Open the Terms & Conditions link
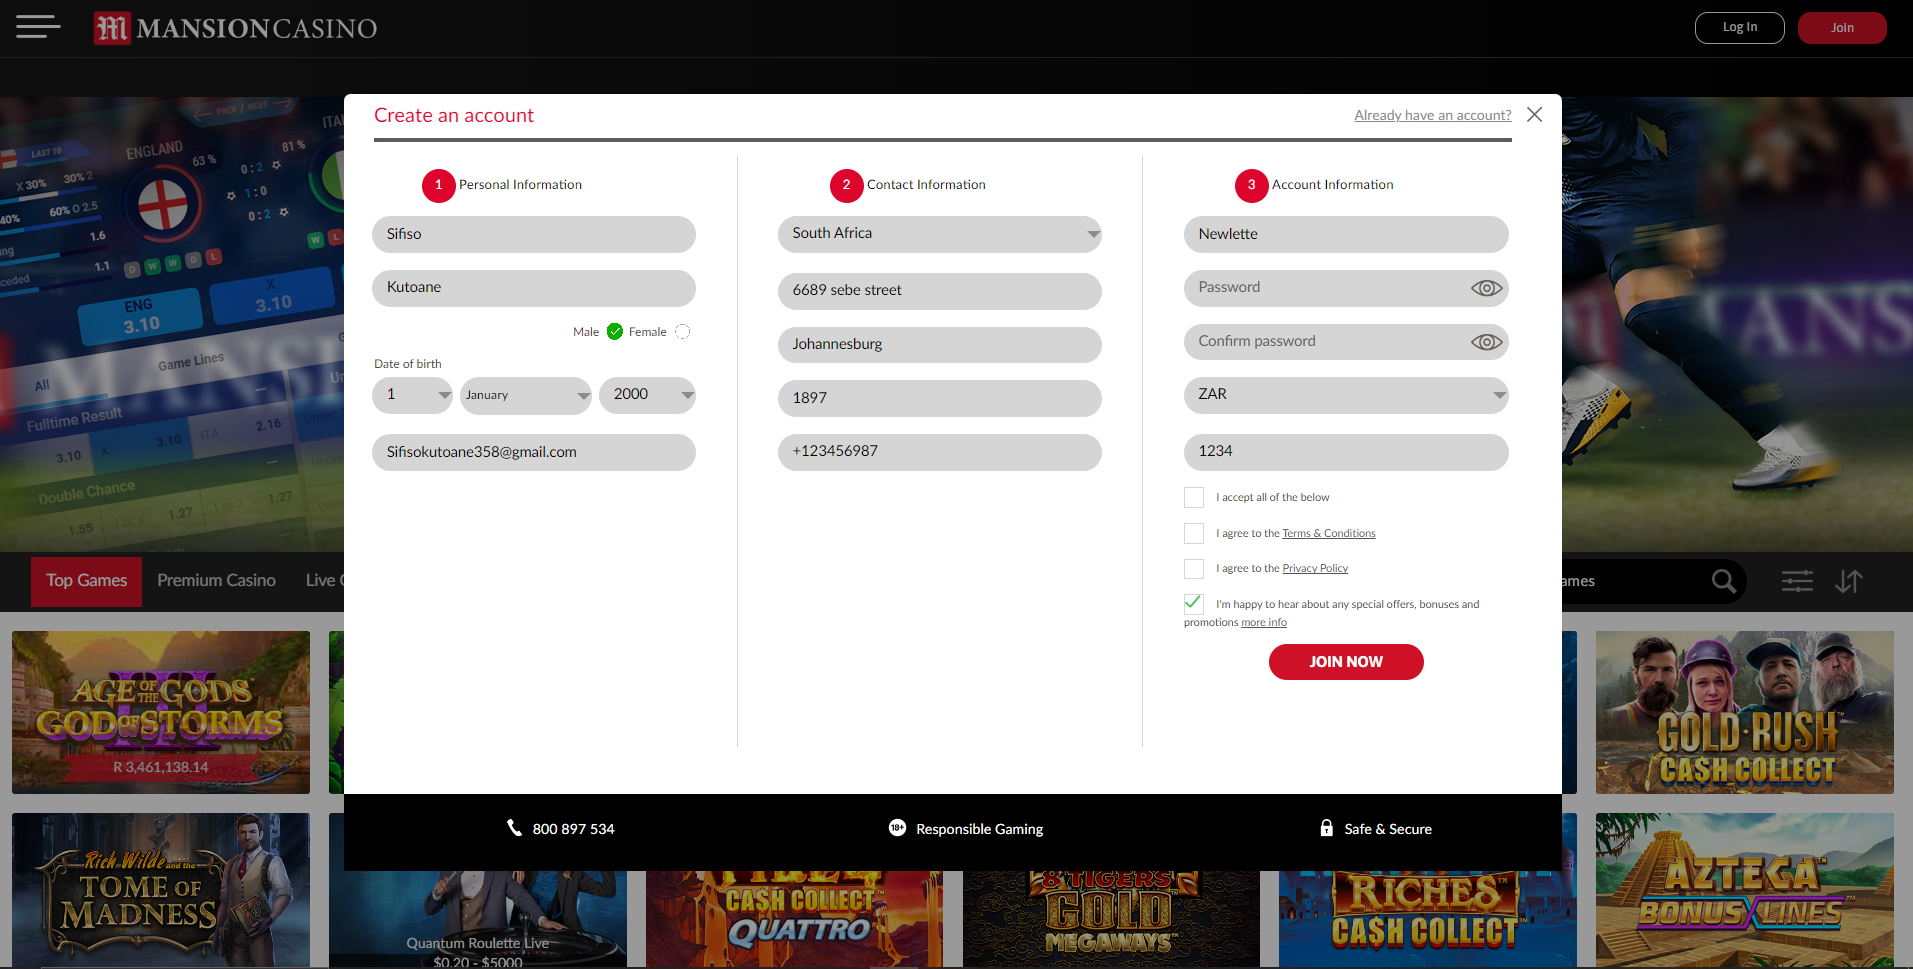Viewport: 1913px width, 969px height. [1329, 533]
